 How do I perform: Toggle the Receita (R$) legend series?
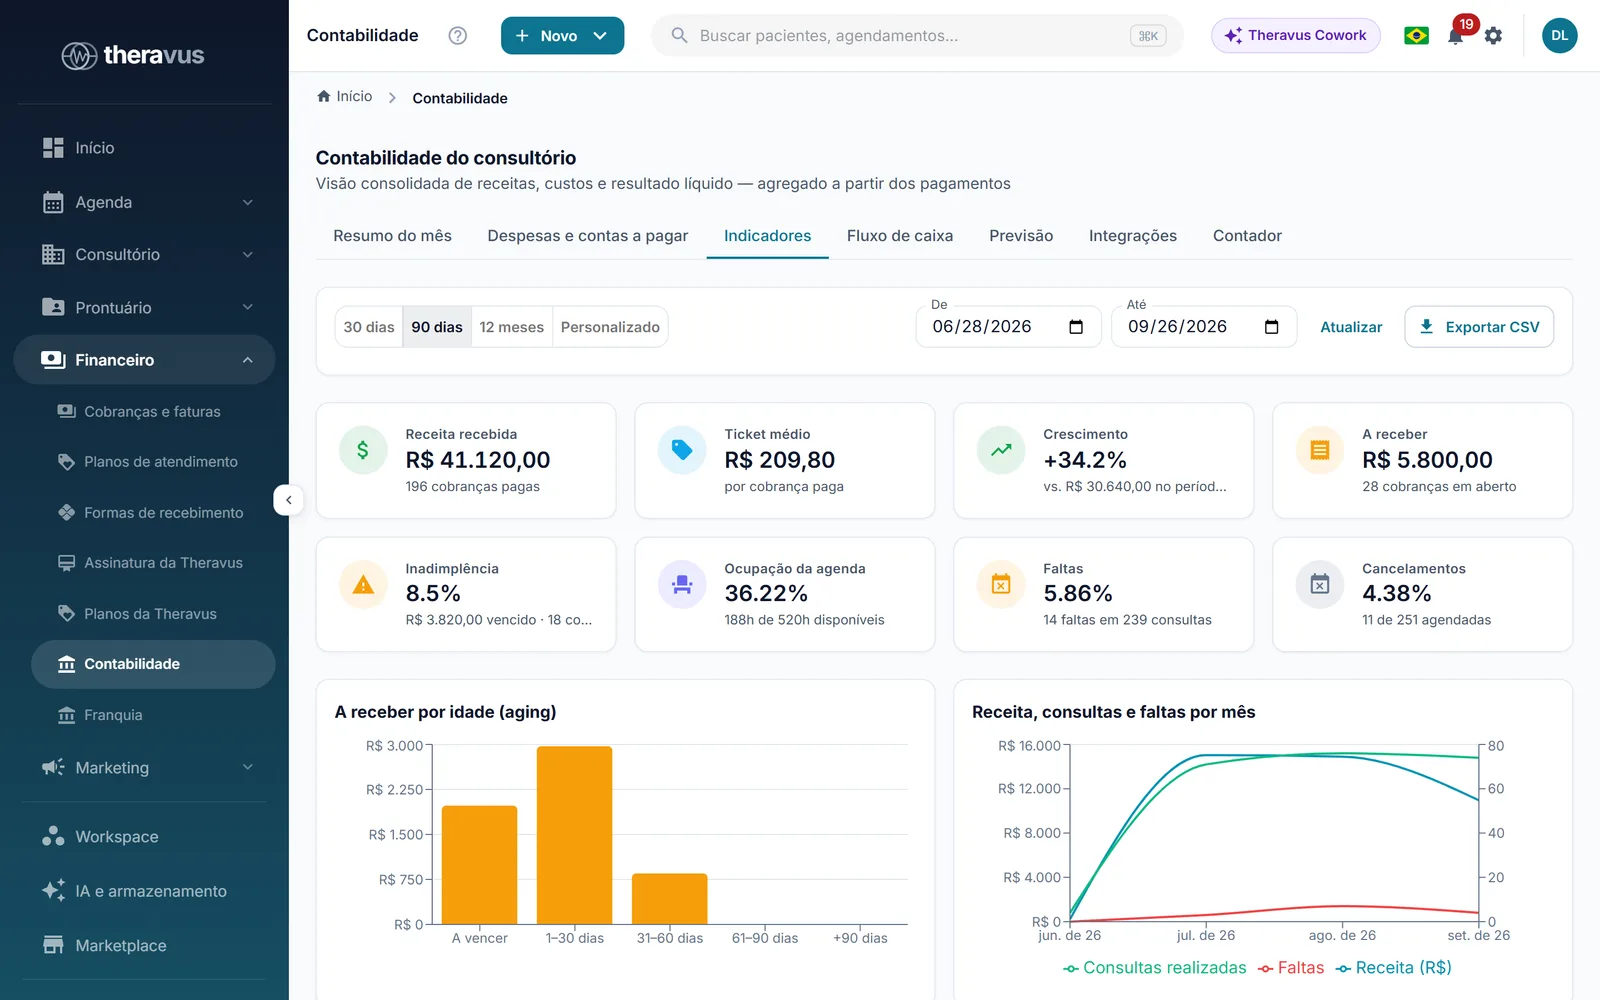coord(1393,968)
